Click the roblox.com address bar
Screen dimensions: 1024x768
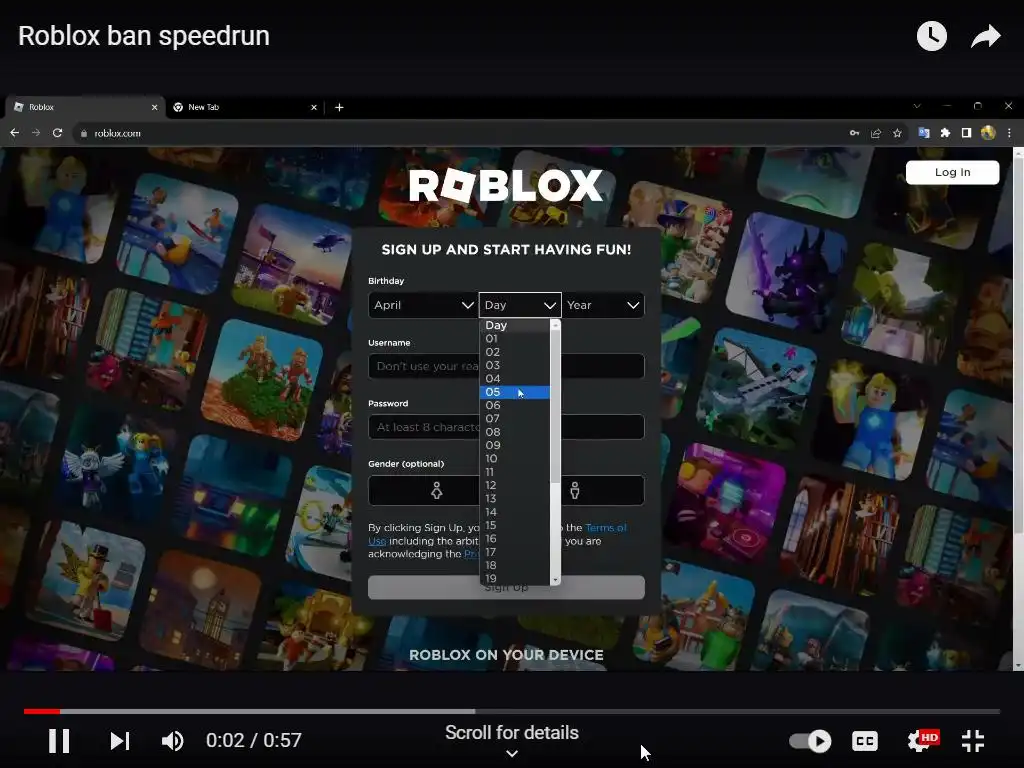click(457, 133)
